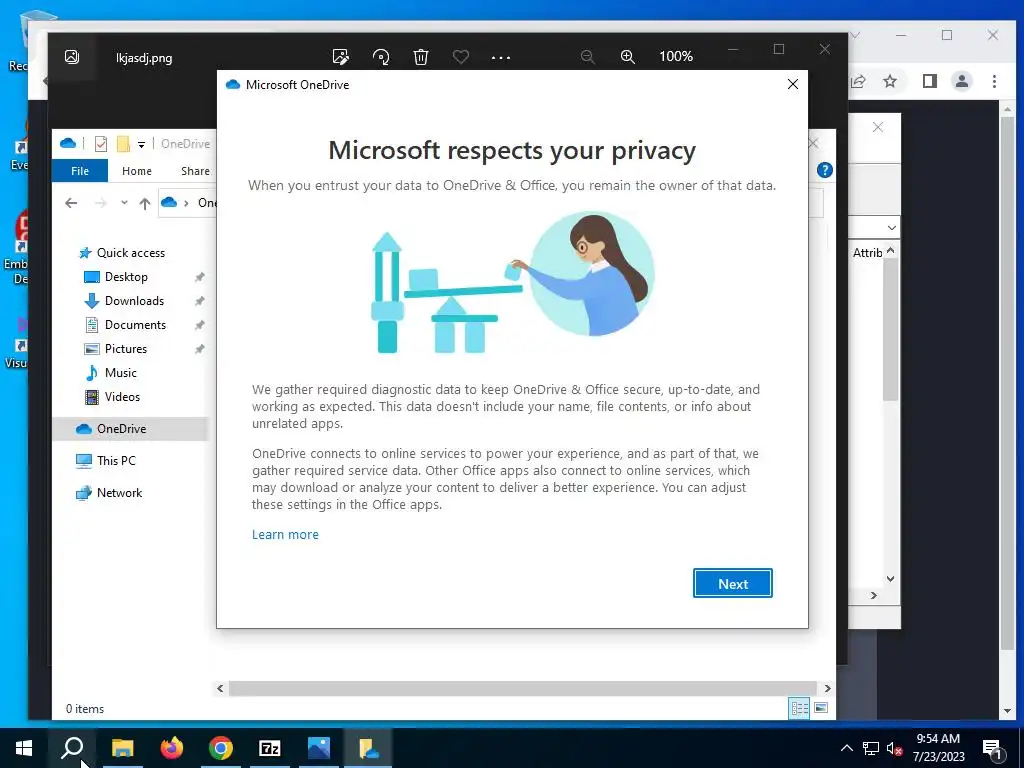1024x768 pixels.
Task: Open Desktop in navigation pane
Action: [126, 277]
